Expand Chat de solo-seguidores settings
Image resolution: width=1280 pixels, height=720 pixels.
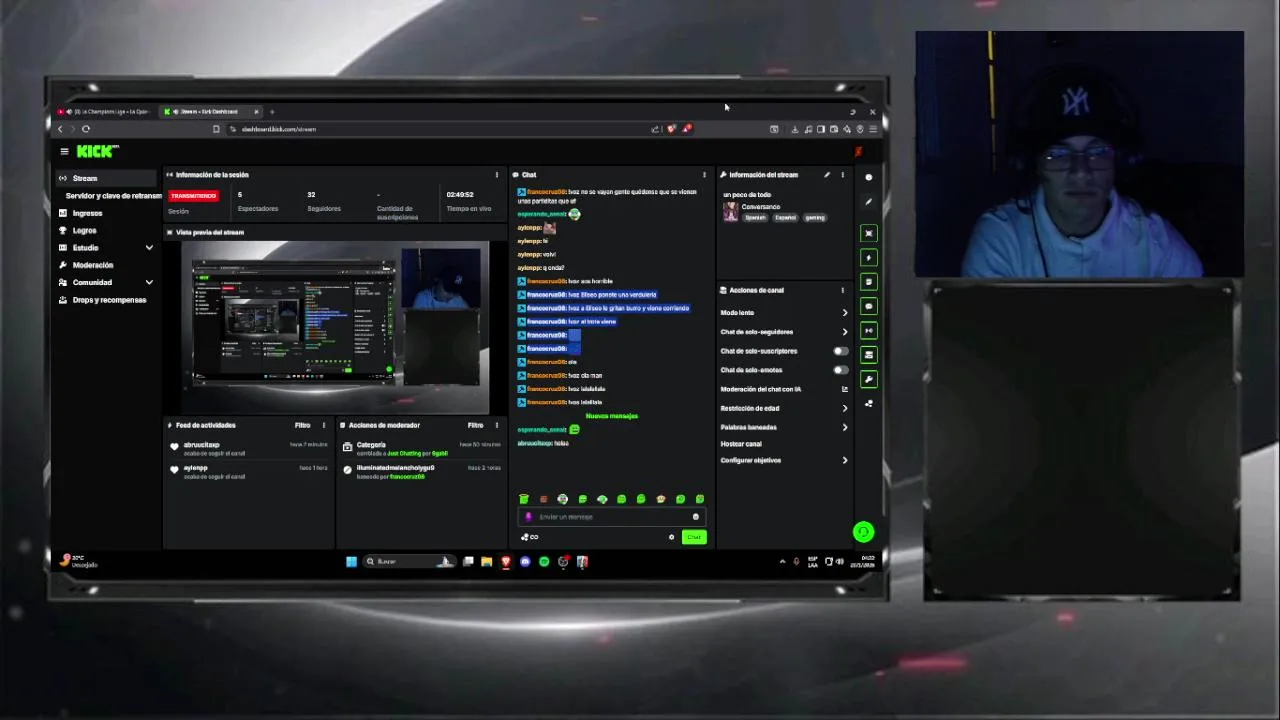tap(844, 332)
